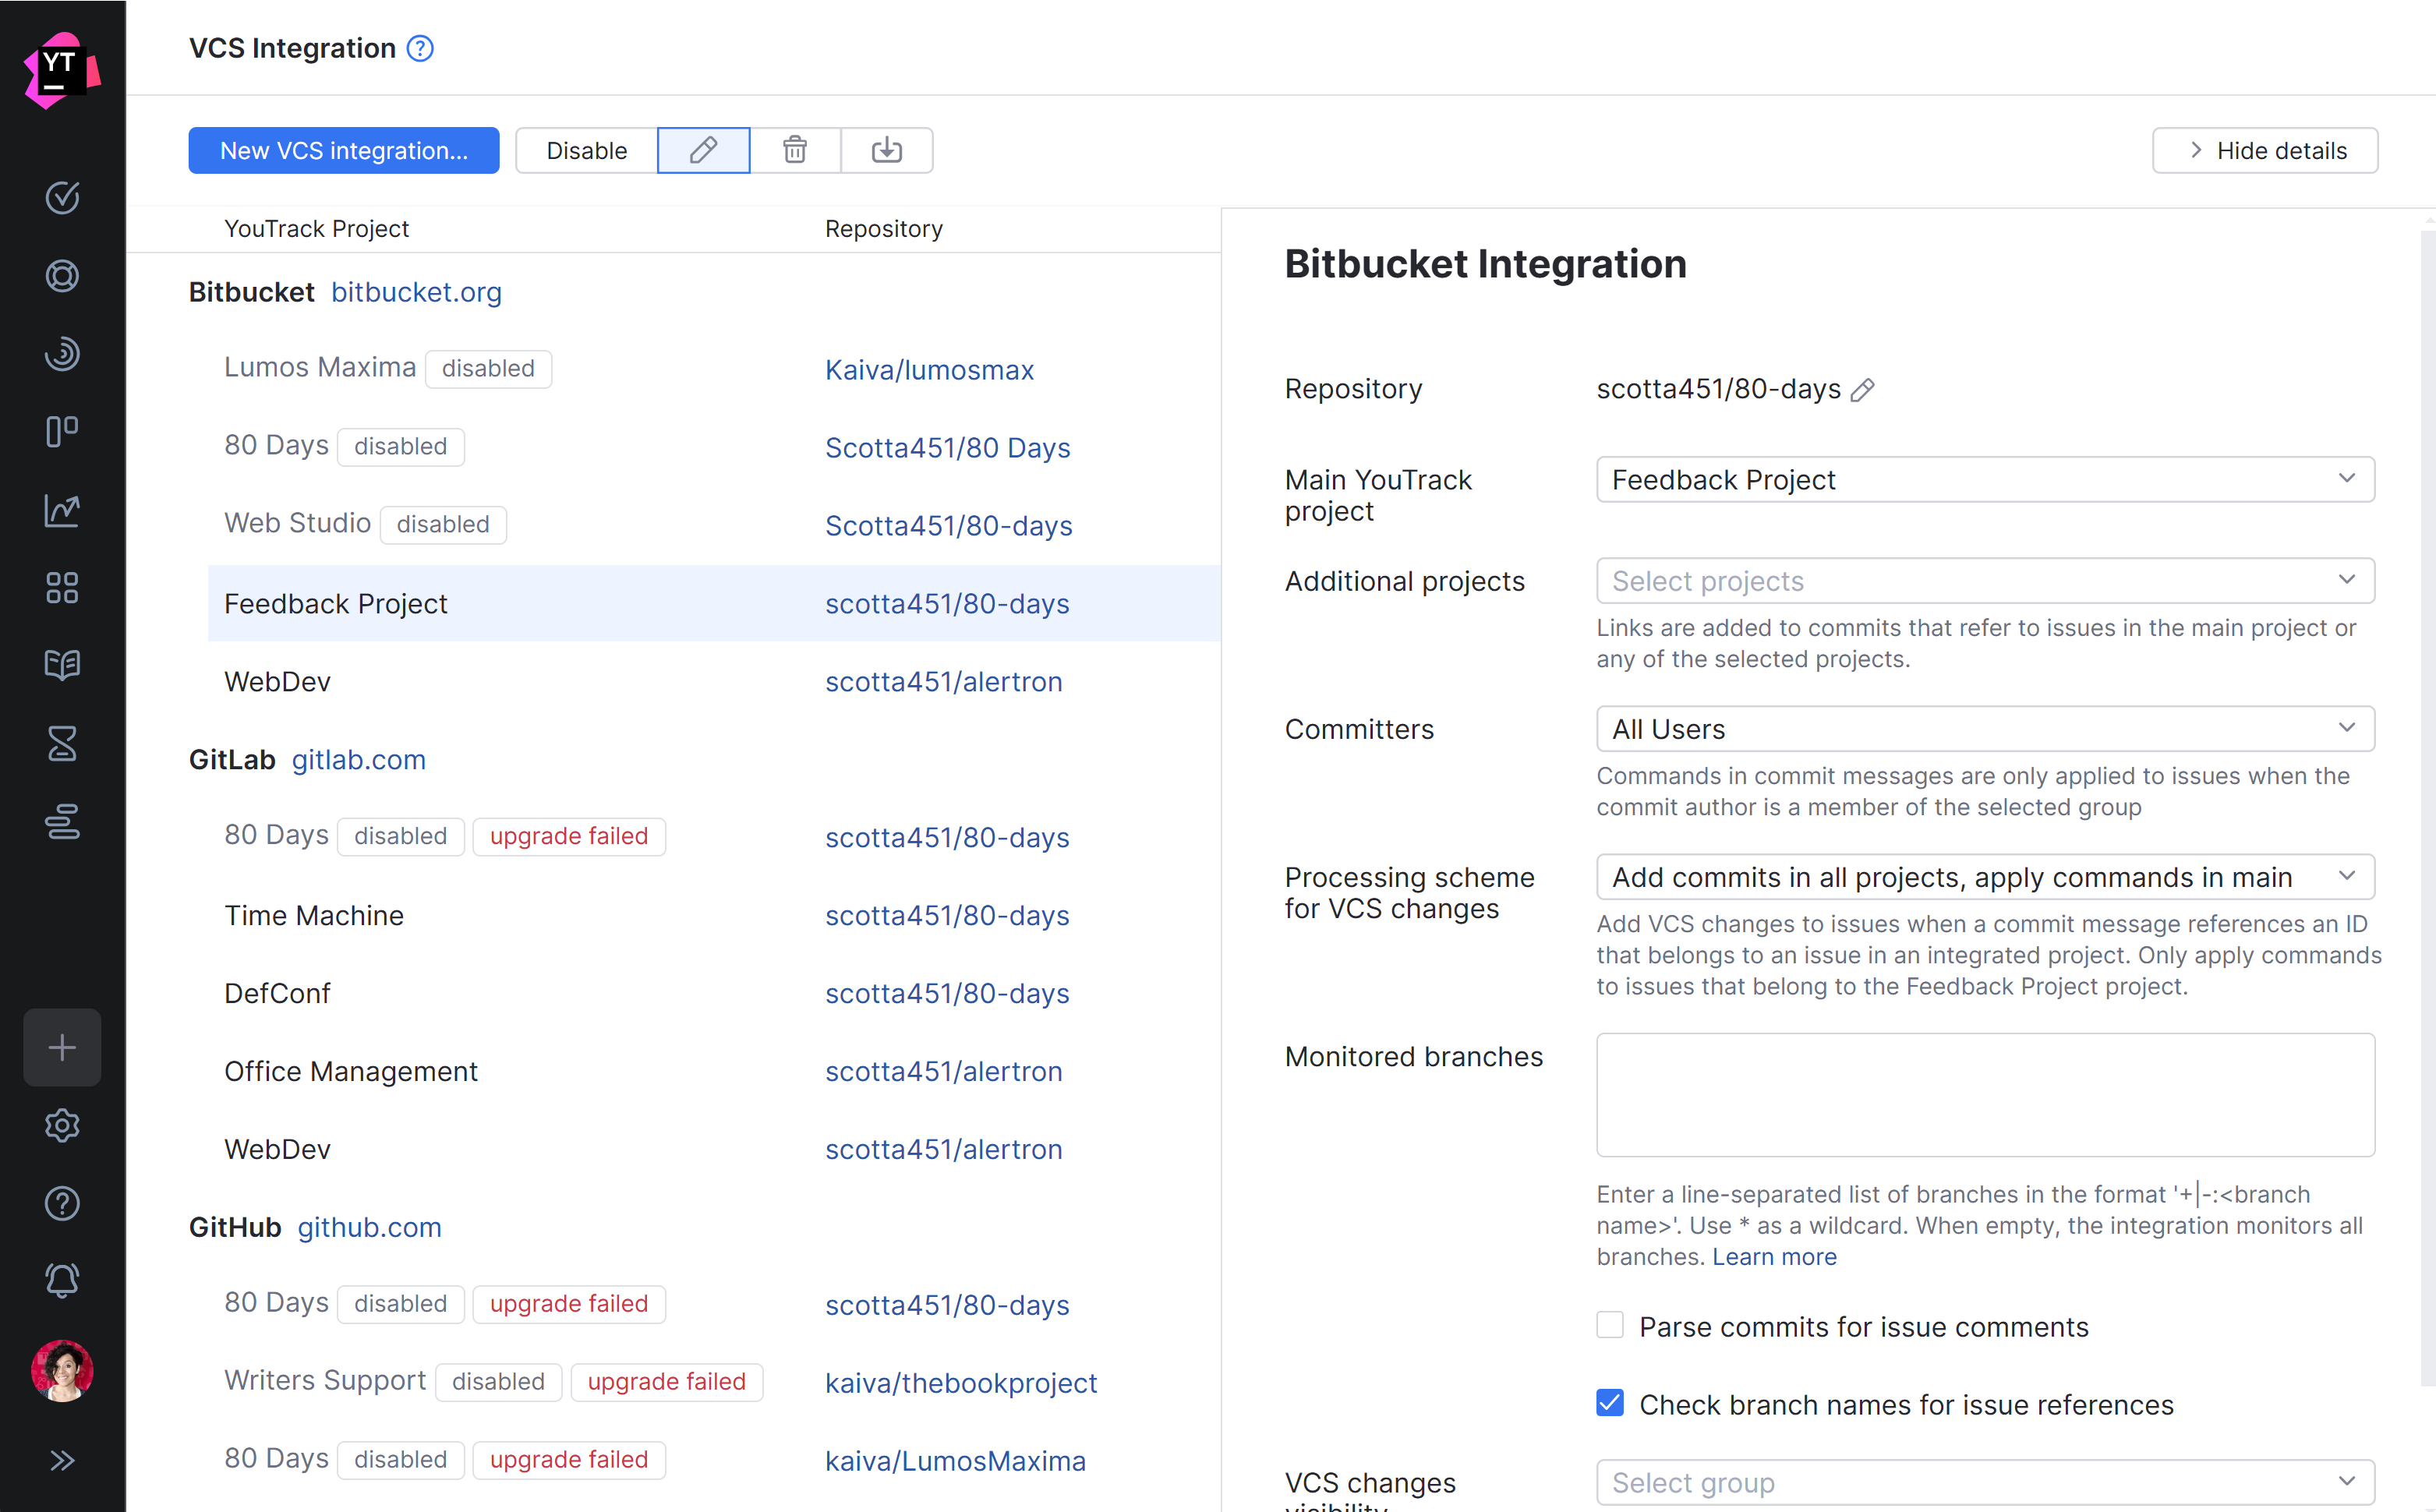Select the Reports chart icon

pos(62,510)
